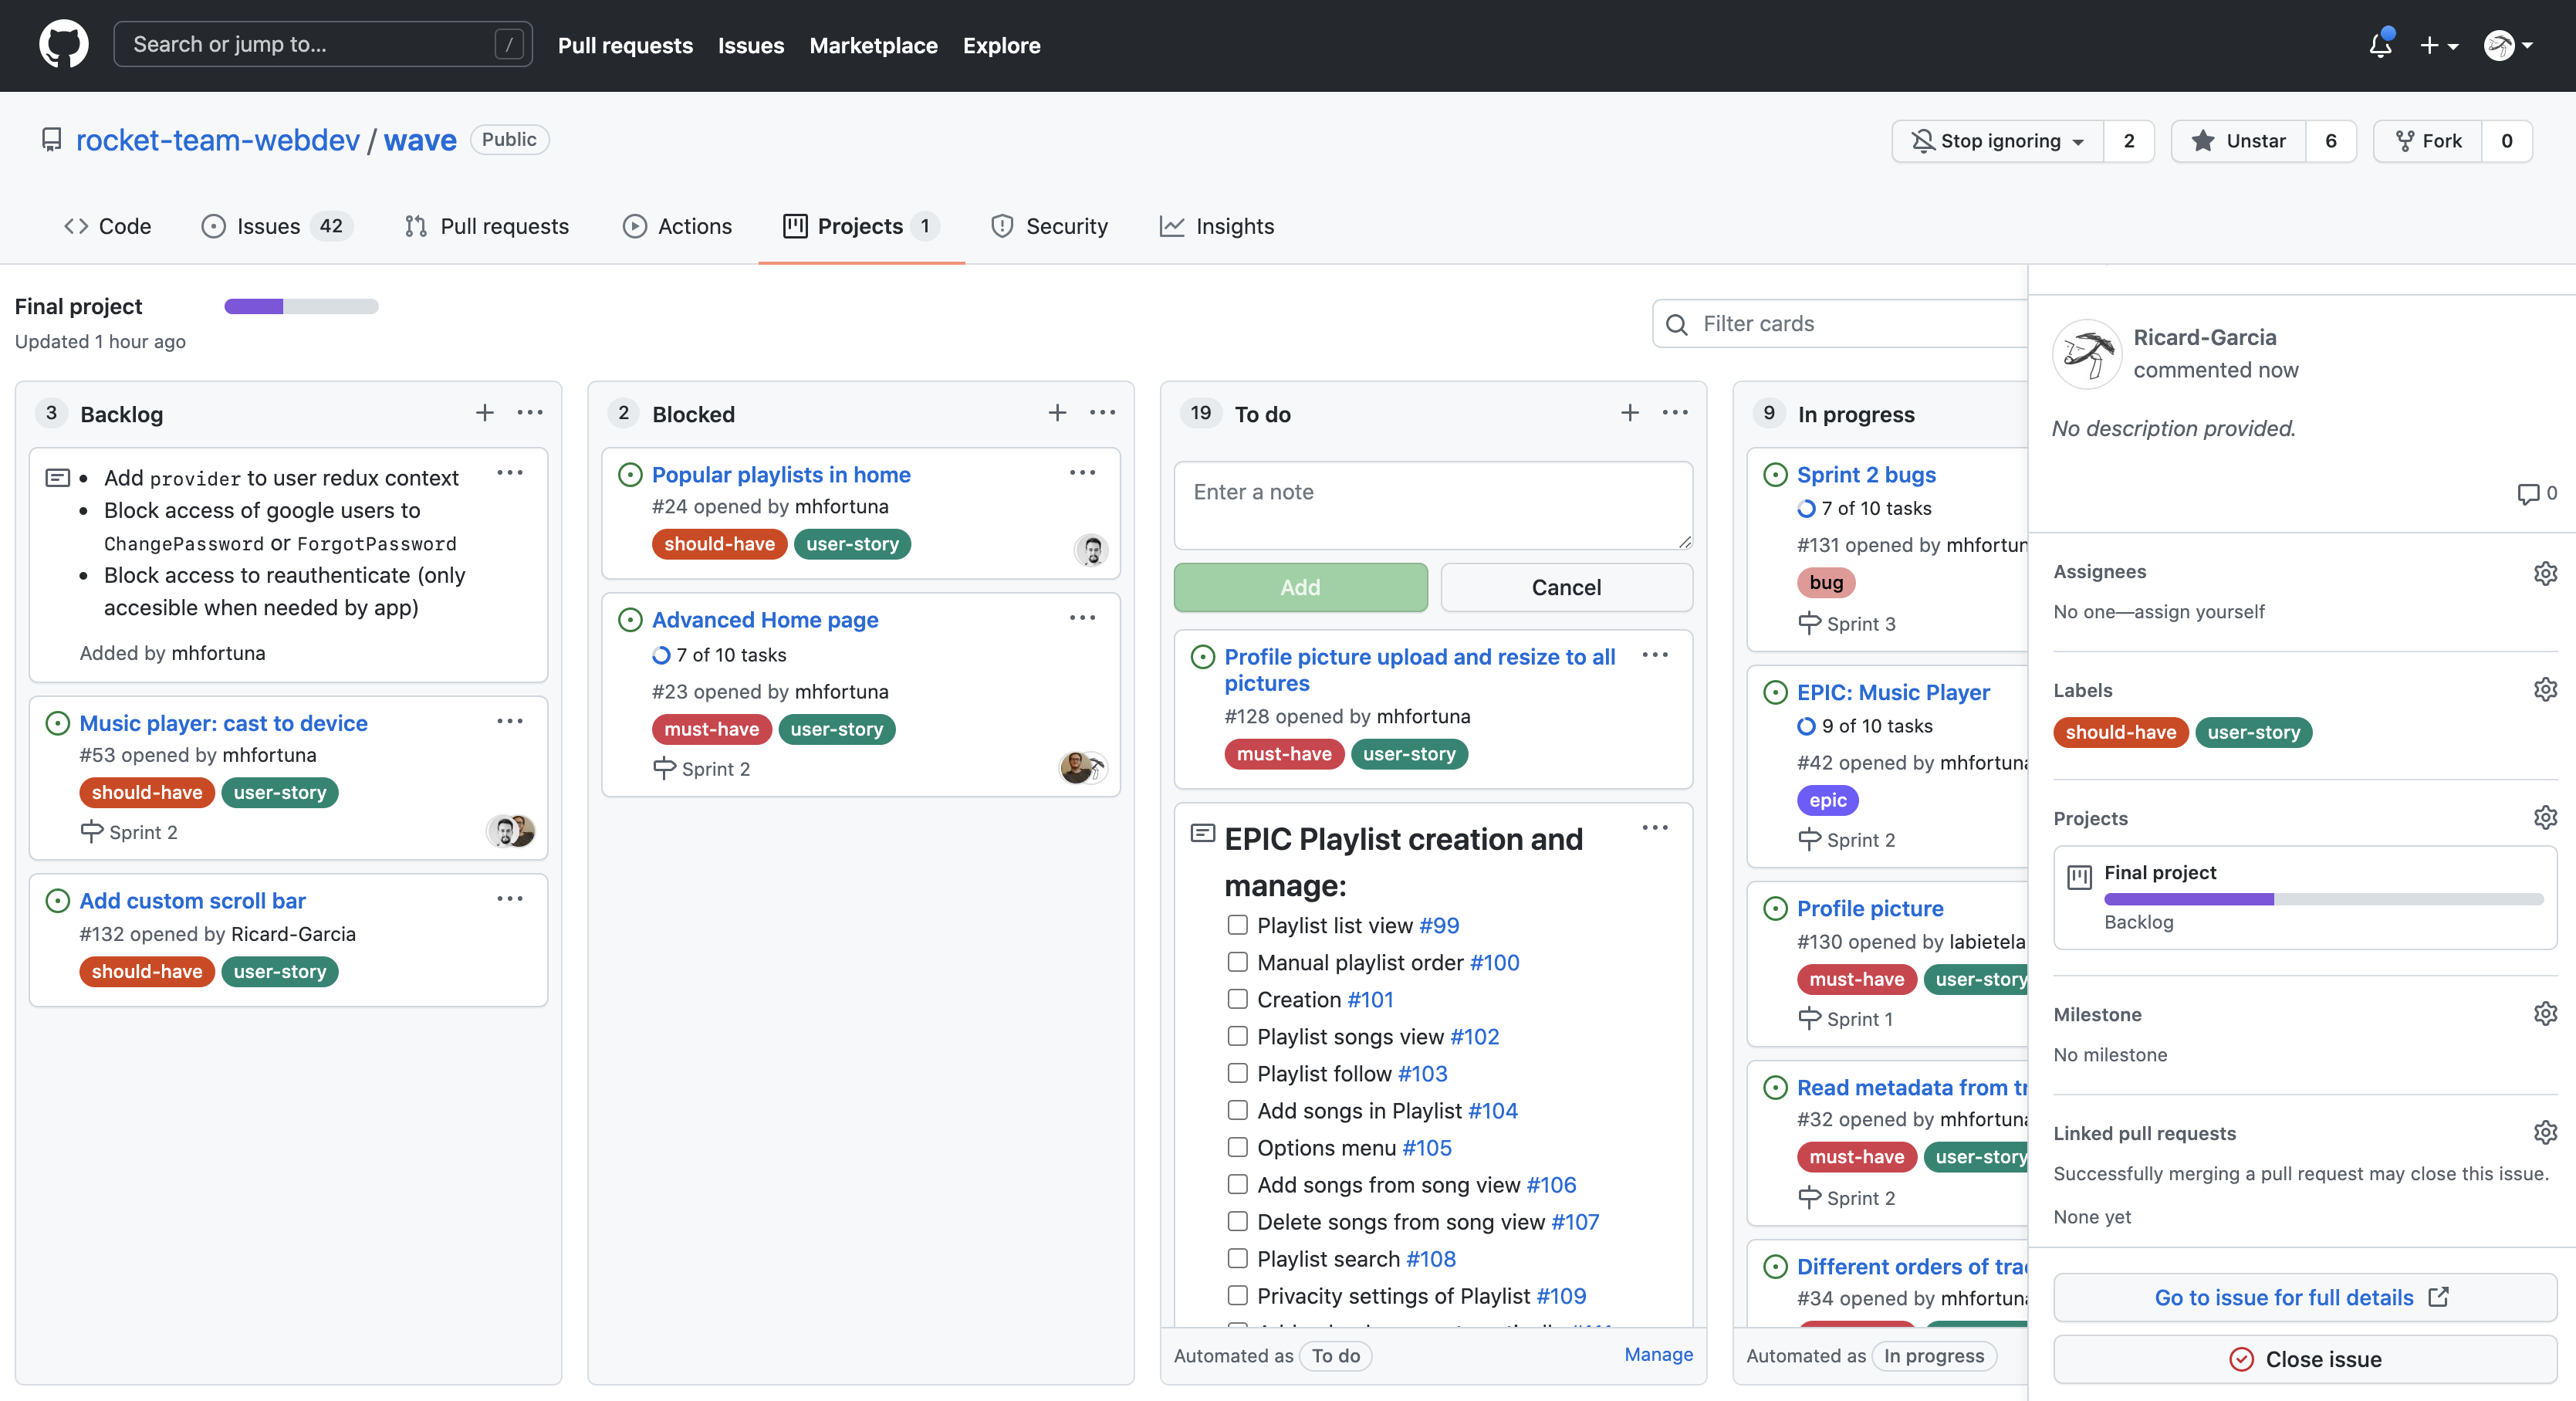Add a card to the Backlog column
The image size is (2576, 1401).
tap(484, 413)
